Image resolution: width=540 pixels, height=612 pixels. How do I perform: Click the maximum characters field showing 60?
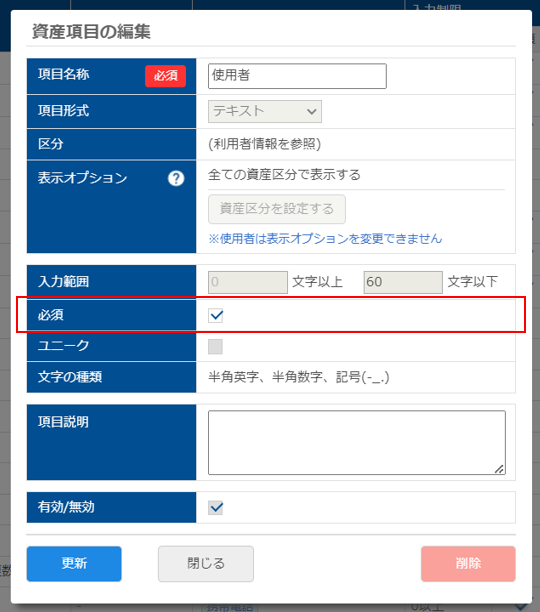point(403,282)
